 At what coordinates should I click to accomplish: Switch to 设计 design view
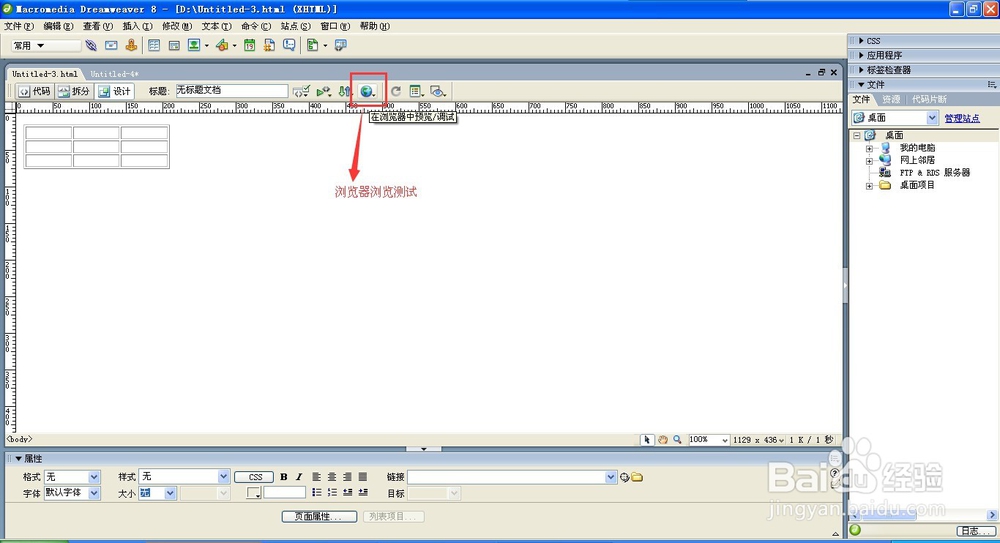115,91
